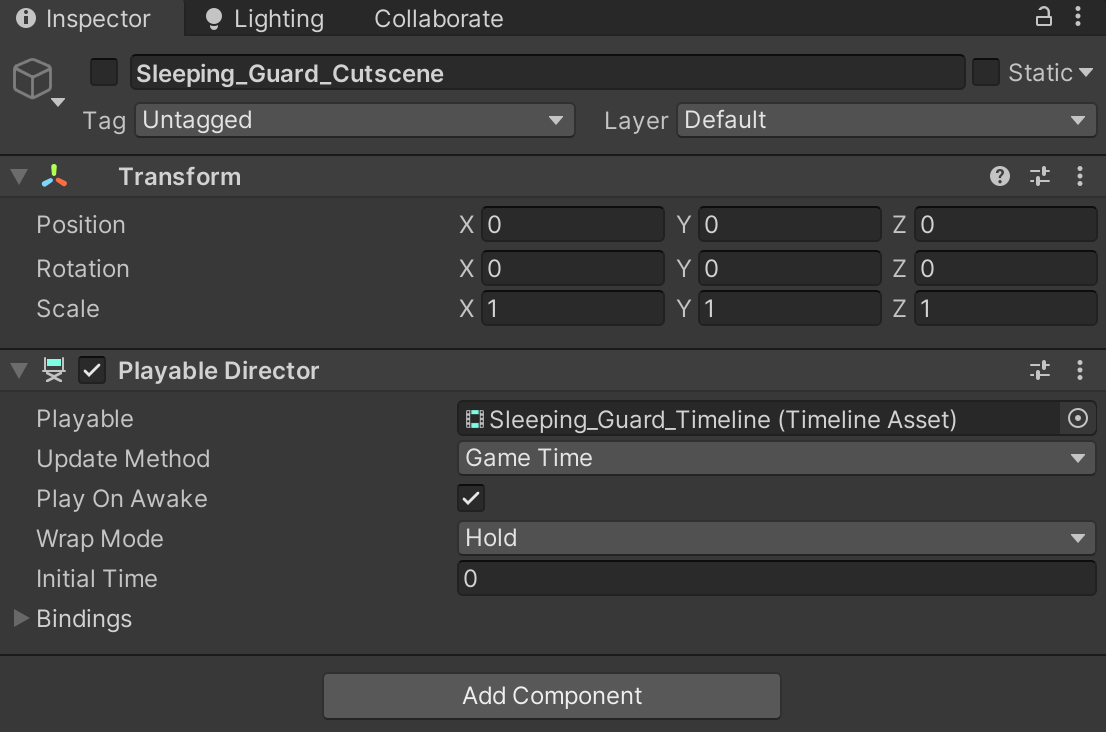Click the Initial Time field
Viewport: 1106px width, 732px height.
click(777, 578)
